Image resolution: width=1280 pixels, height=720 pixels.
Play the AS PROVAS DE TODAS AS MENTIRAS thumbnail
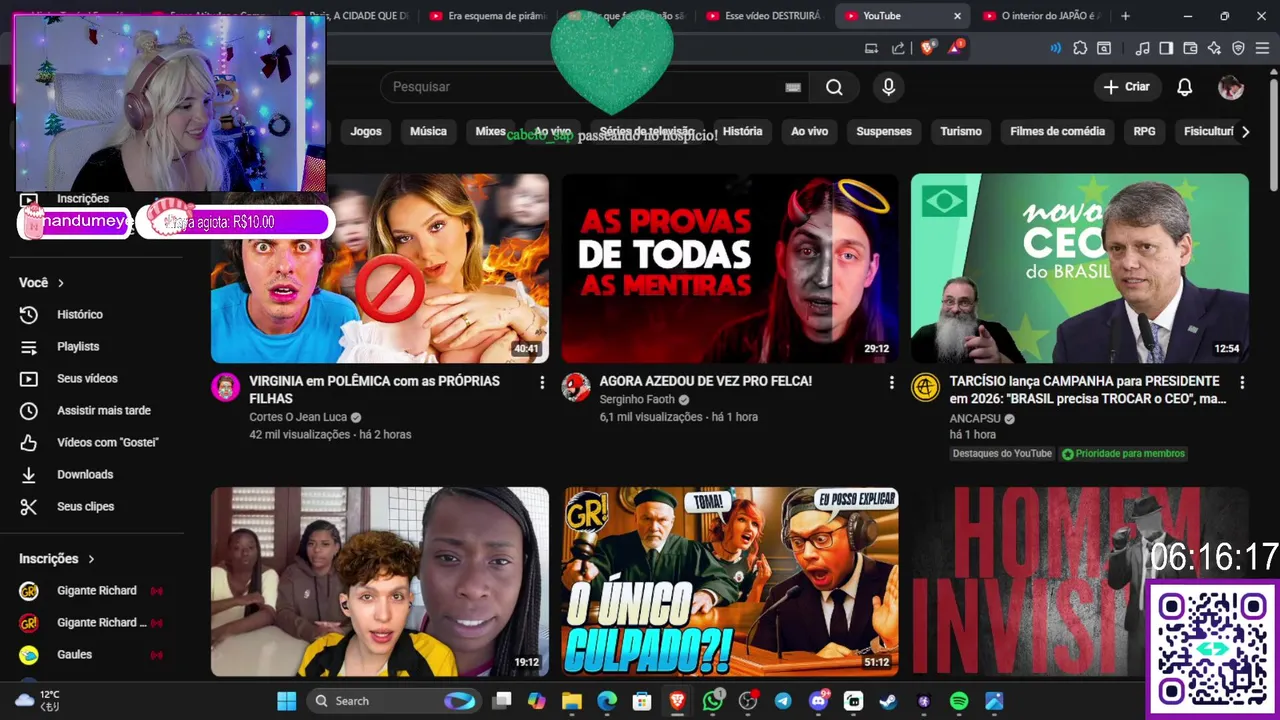pos(730,268)
